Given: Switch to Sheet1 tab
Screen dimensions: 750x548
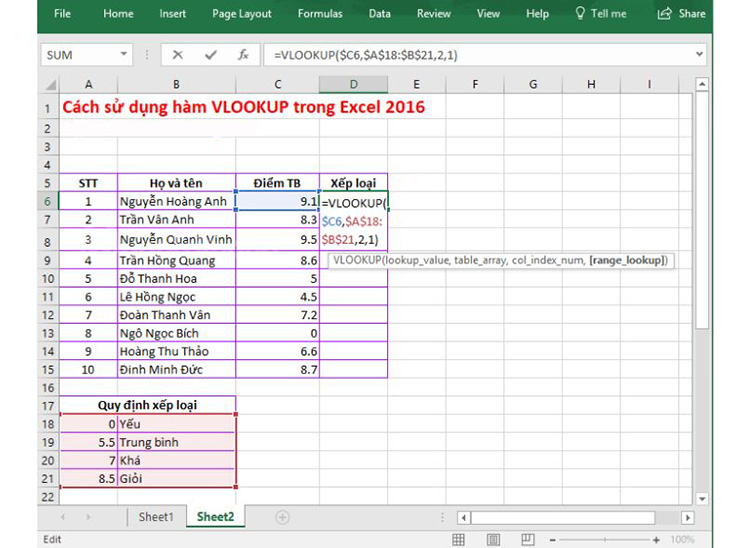Looking at the screenshot, I should point(155,517).
